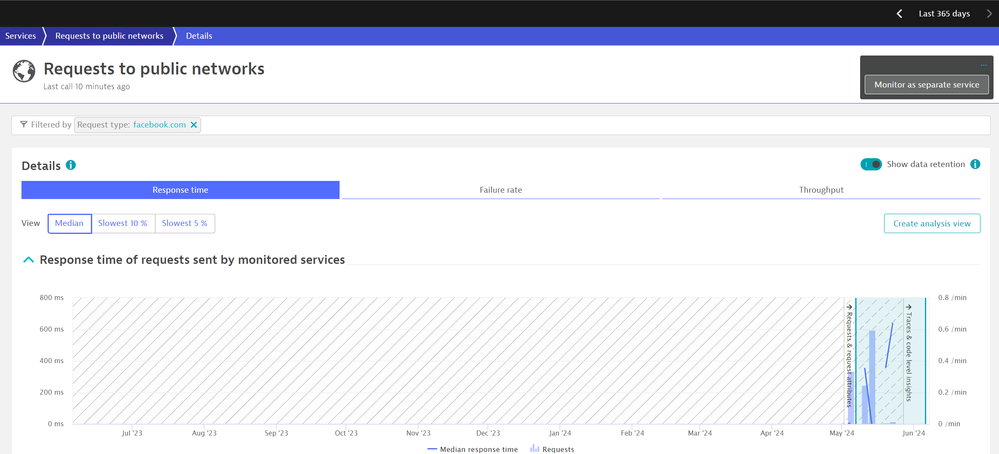Collapse the Response time of requests section
This screenshot has height=454, width=999.
pos(28,260)
